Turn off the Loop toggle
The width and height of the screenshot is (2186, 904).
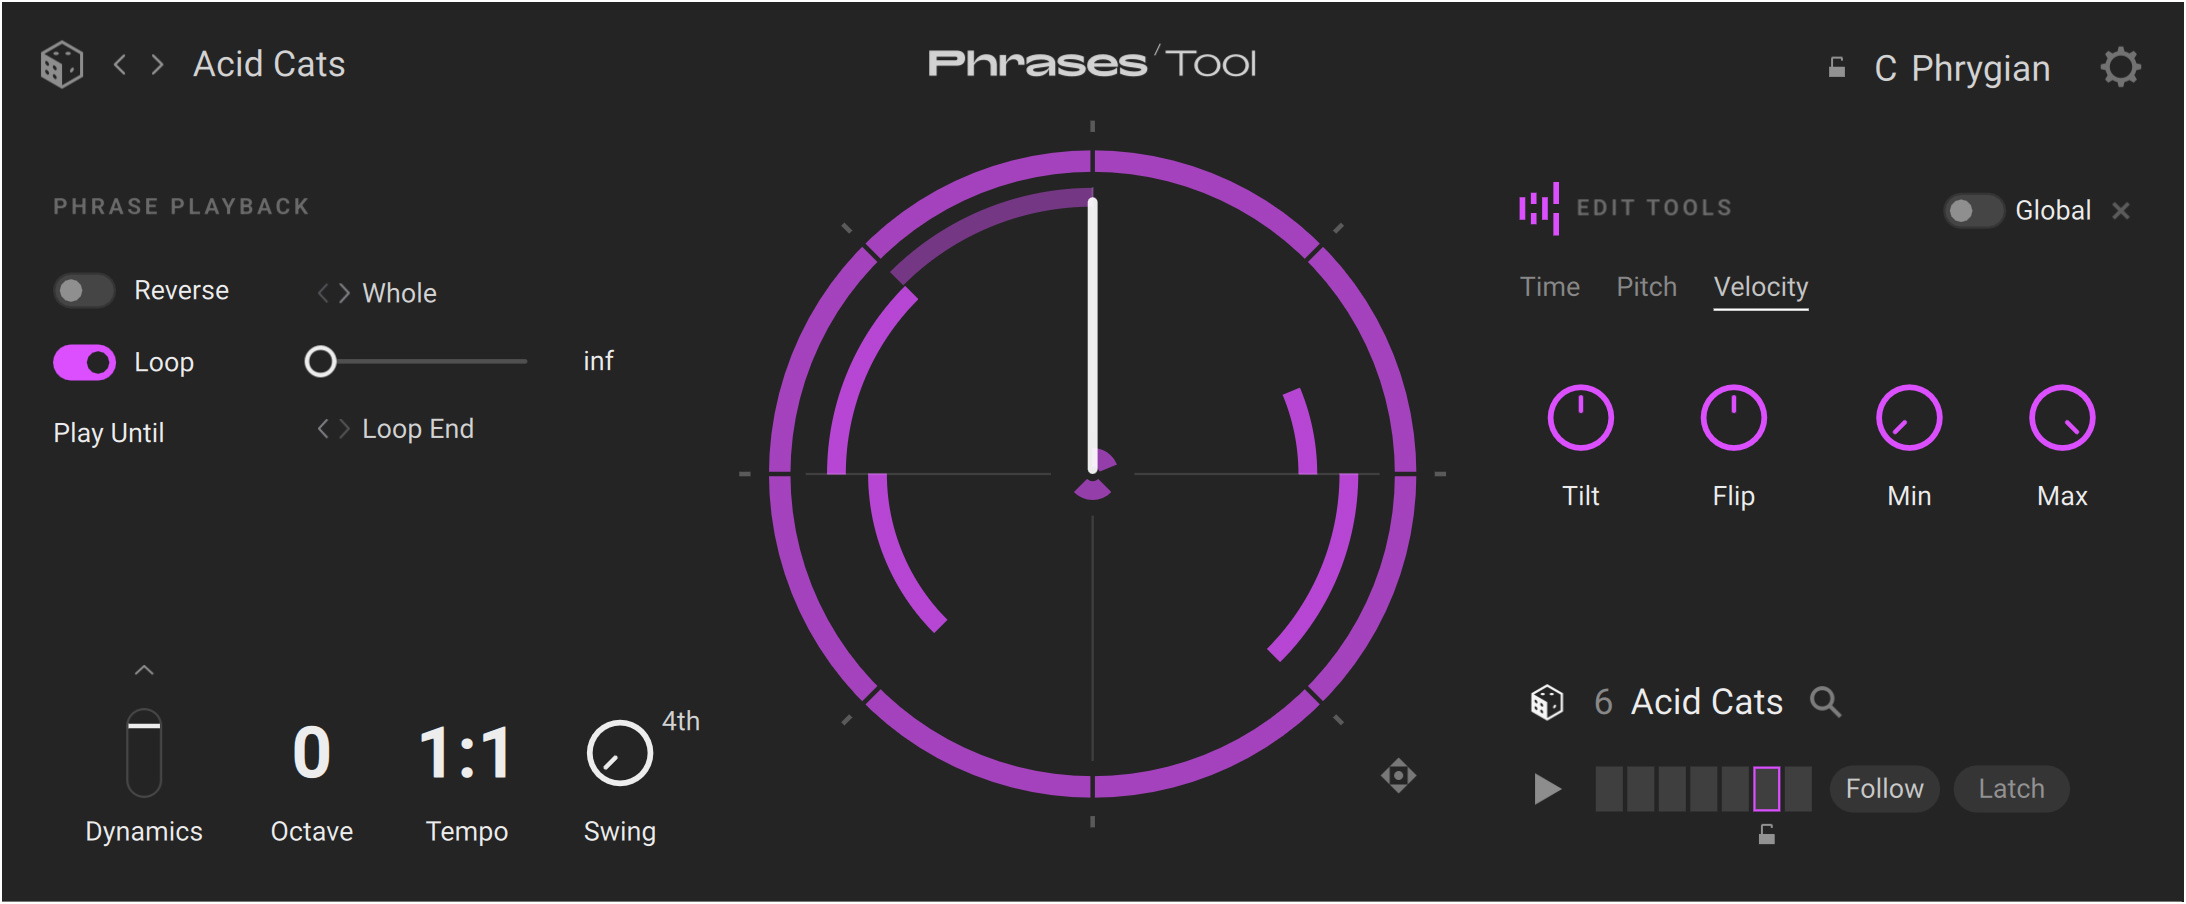(84, 362)
